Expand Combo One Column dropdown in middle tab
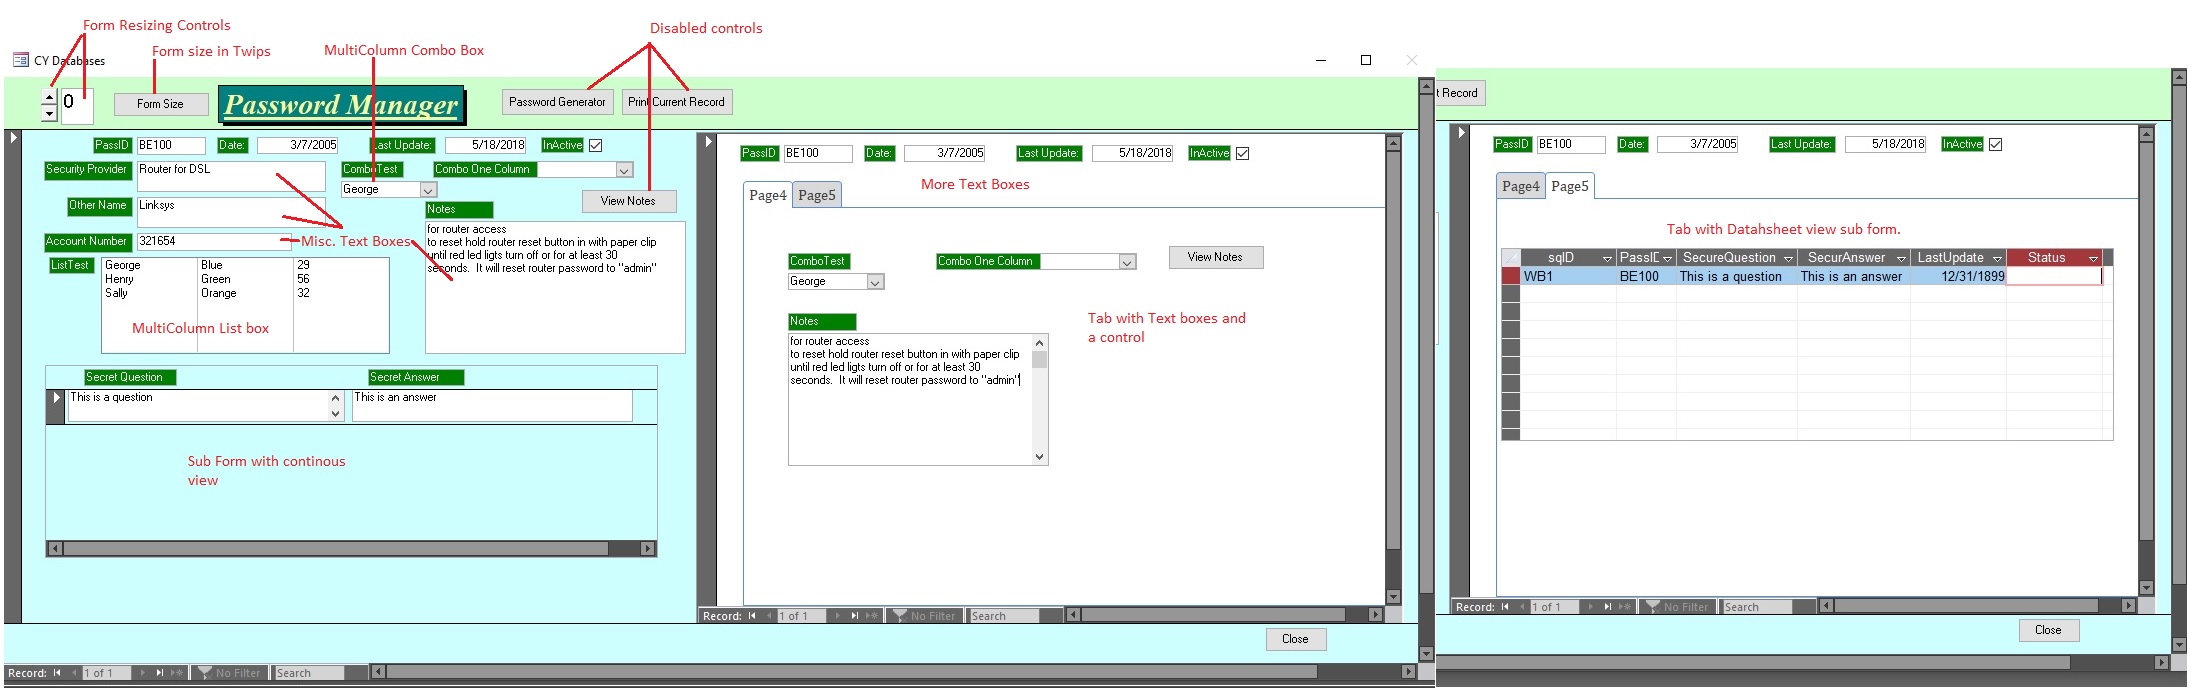This screenshot has height=691, width=2191. tap(1127, 262)
